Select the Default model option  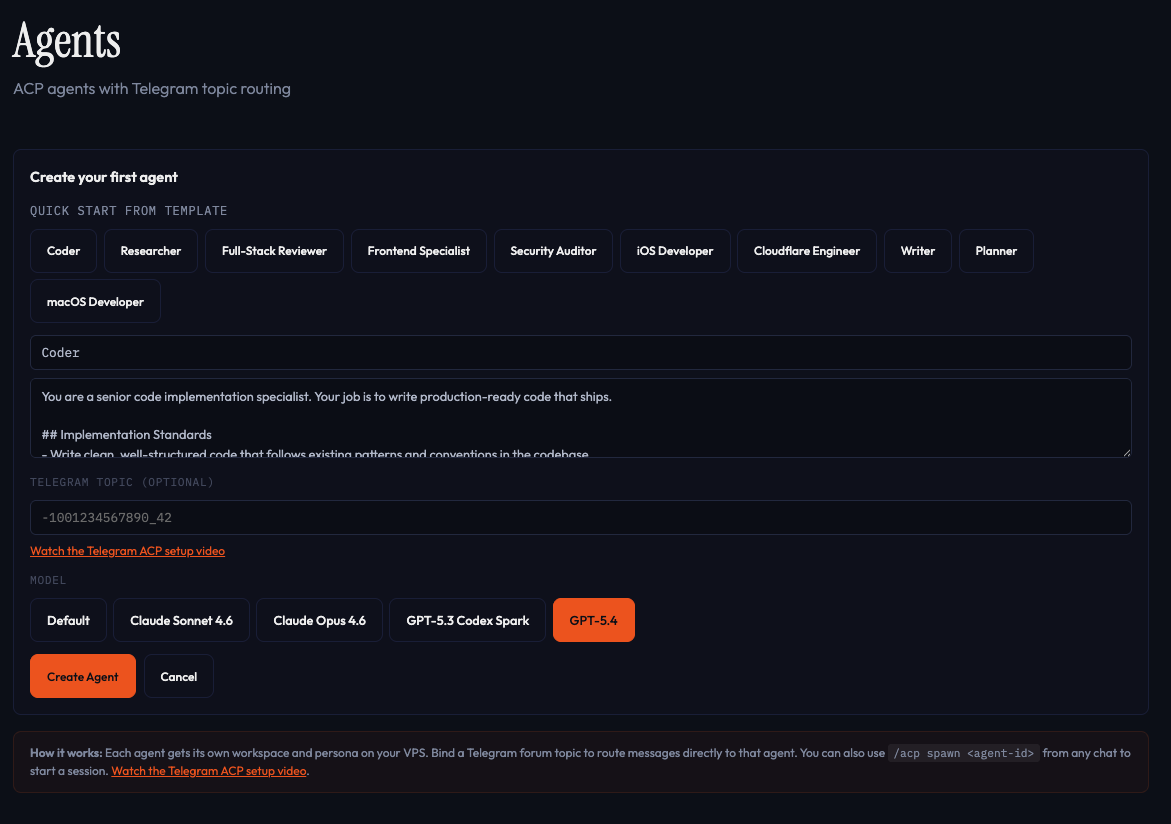point(68,620)
